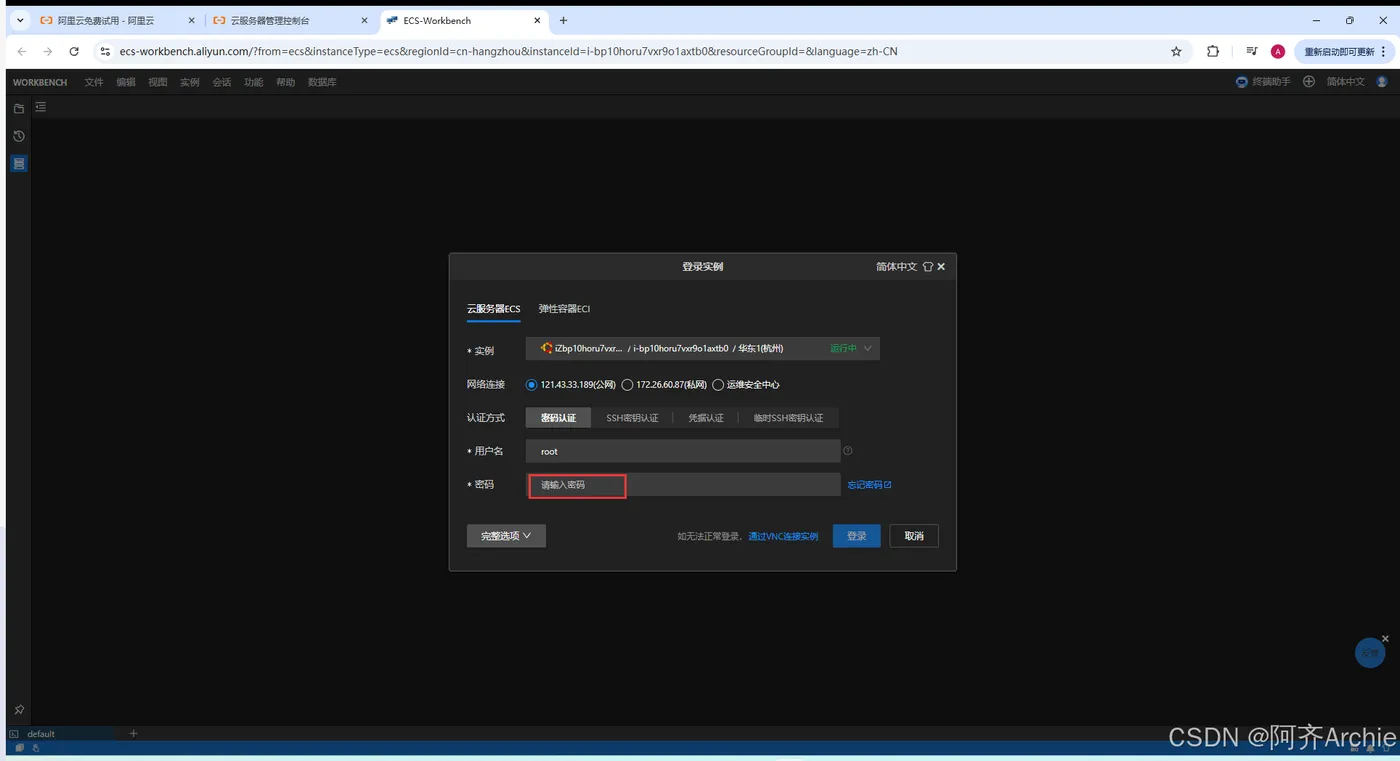This screenshot has width=1400, height=761.
Task: Switch to the 云服务器ECS tab
Action: coord(494,309)
